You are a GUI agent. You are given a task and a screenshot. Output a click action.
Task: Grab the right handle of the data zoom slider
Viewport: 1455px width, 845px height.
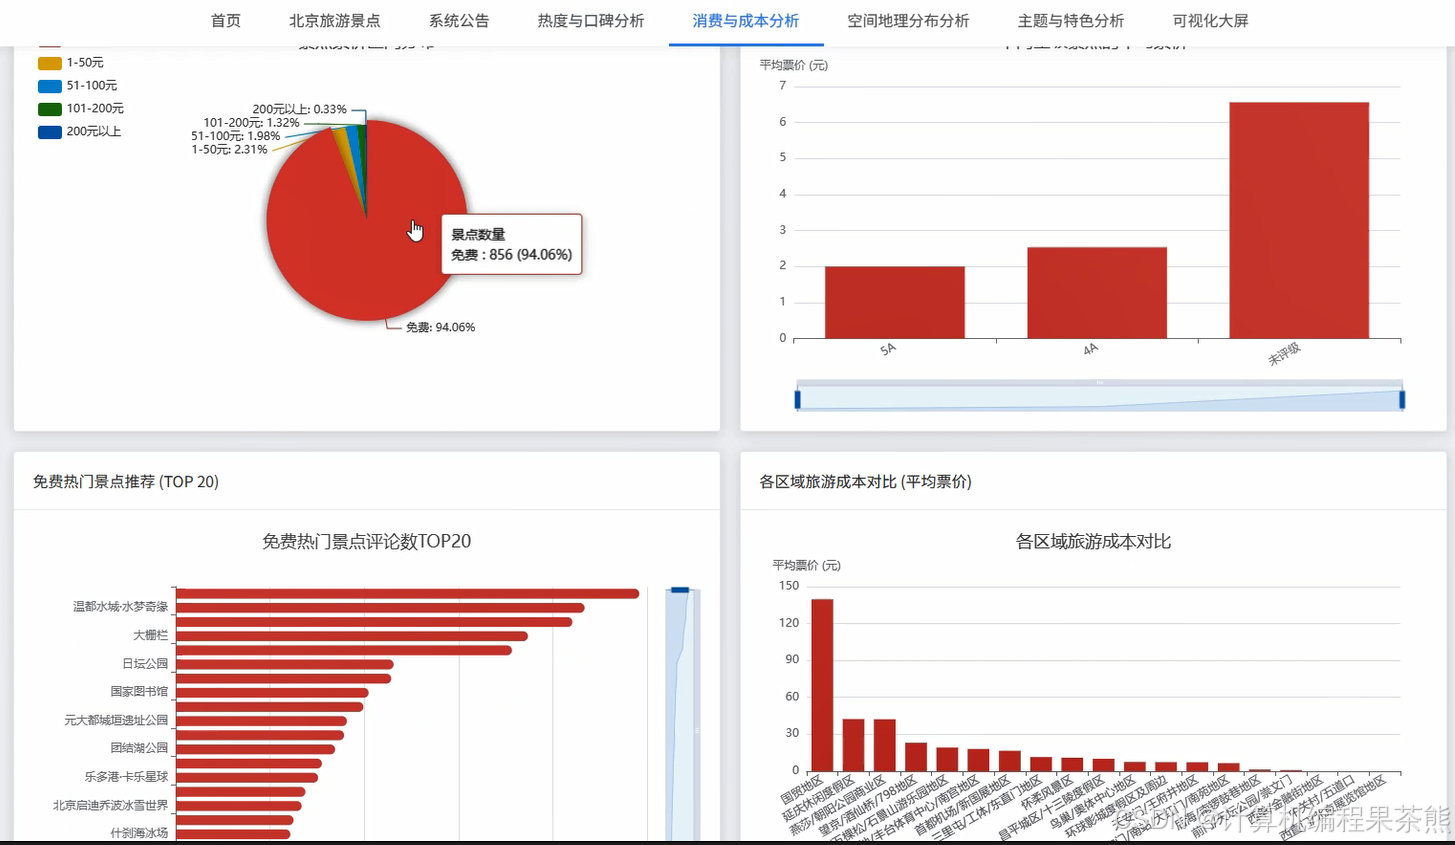(1402, 400)
